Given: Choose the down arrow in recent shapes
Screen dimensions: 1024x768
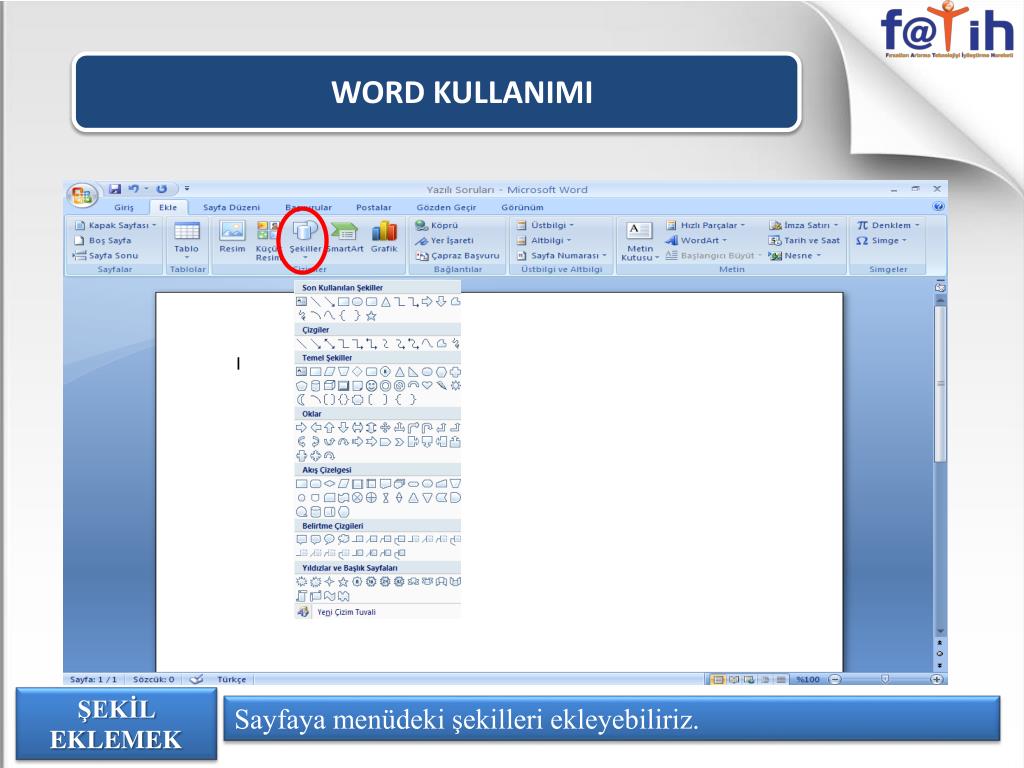Looking at the screenshot, I should [441, 301].
